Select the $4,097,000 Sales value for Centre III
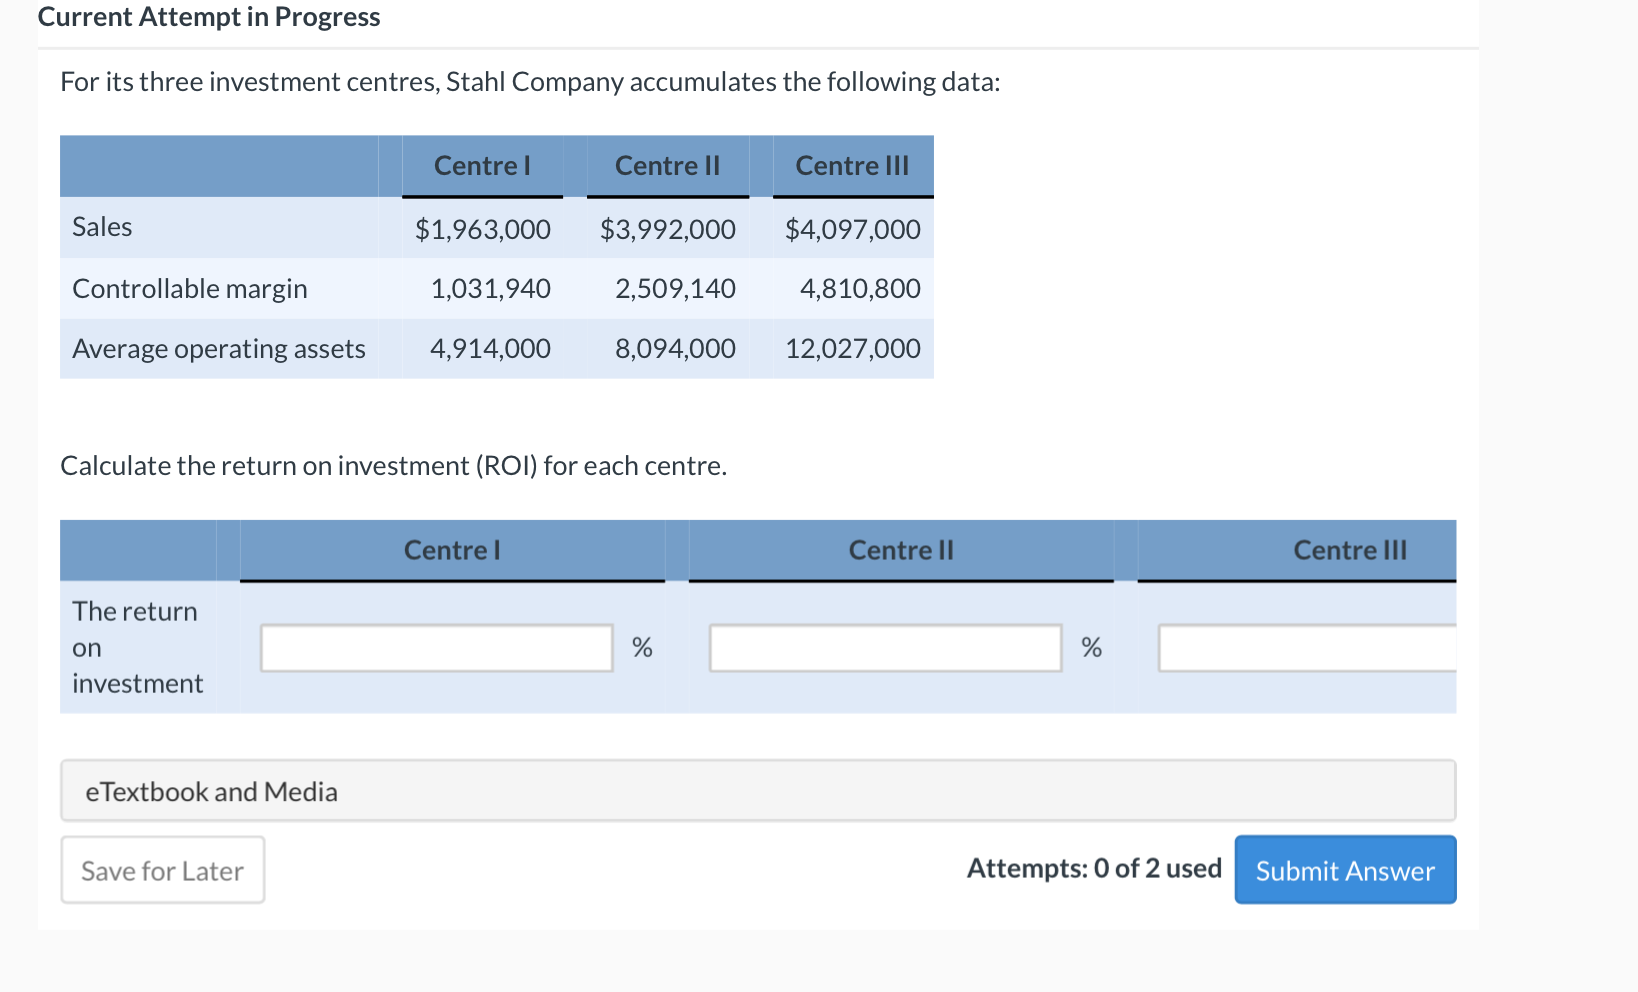This screenshot has width=1638, height=992. point(851,228)
